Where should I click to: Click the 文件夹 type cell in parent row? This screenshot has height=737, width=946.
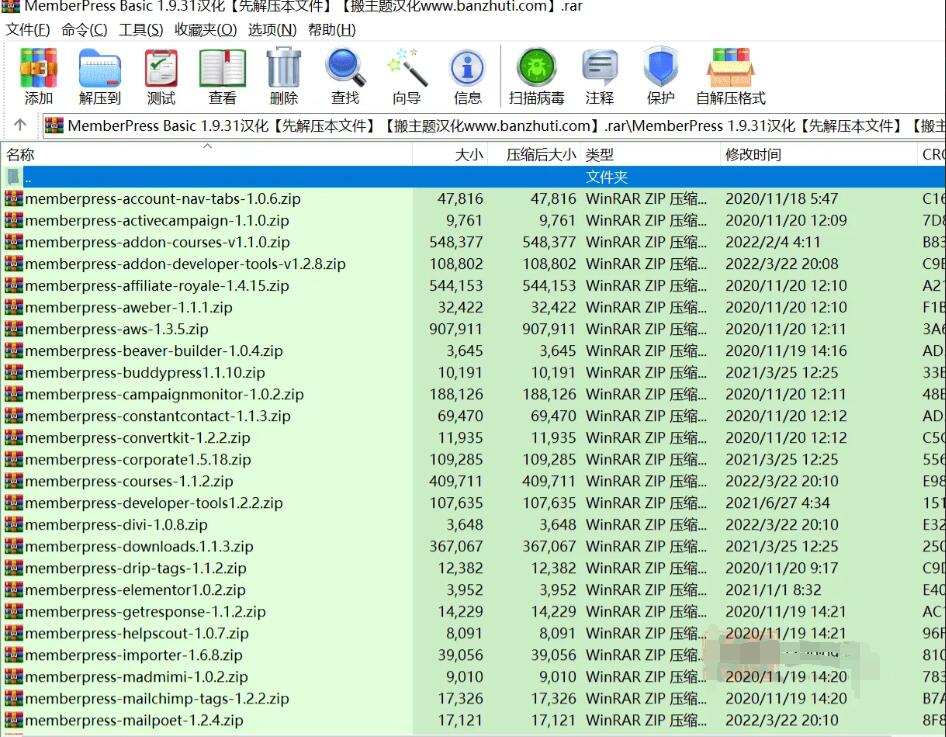pos(606,177)
